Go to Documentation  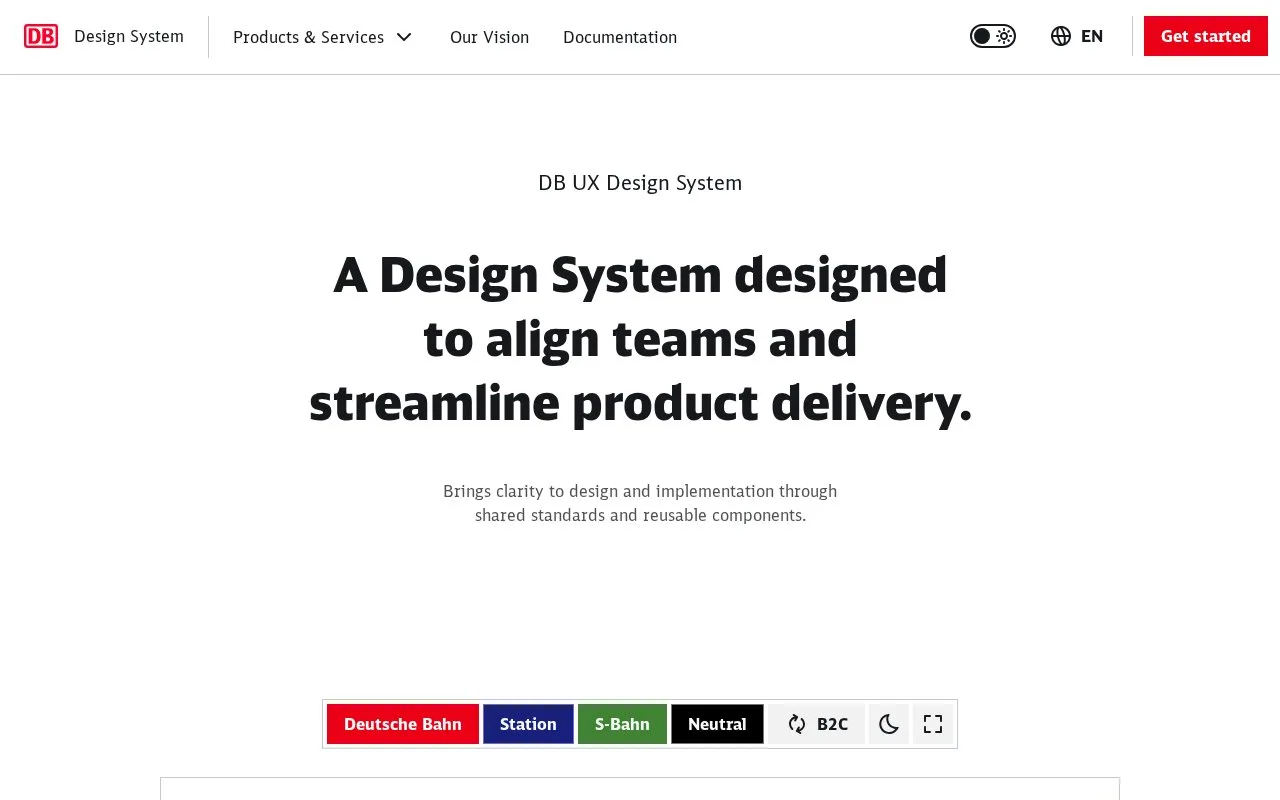620,37
